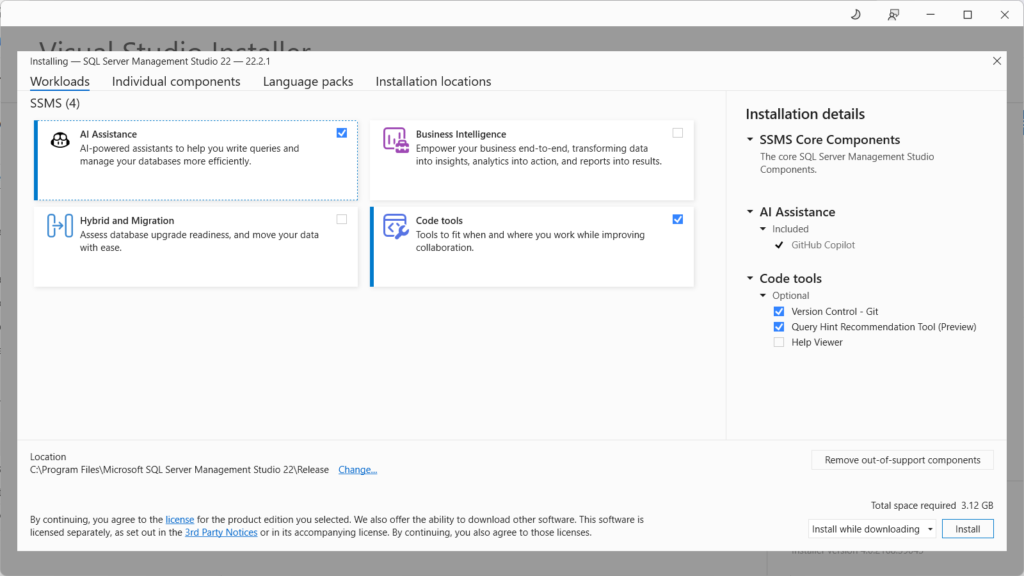Select the Code tools workload icon
Viewport: 1024px width, 576px height.
point(397,227)
